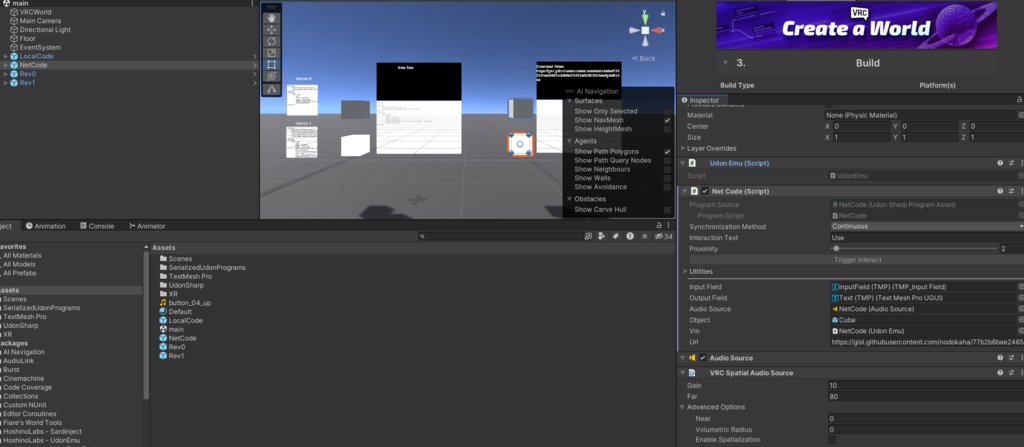Select the Rotate tool in scene toolbar
This screenshot has height=447, width=1024.
pos(272,41)
